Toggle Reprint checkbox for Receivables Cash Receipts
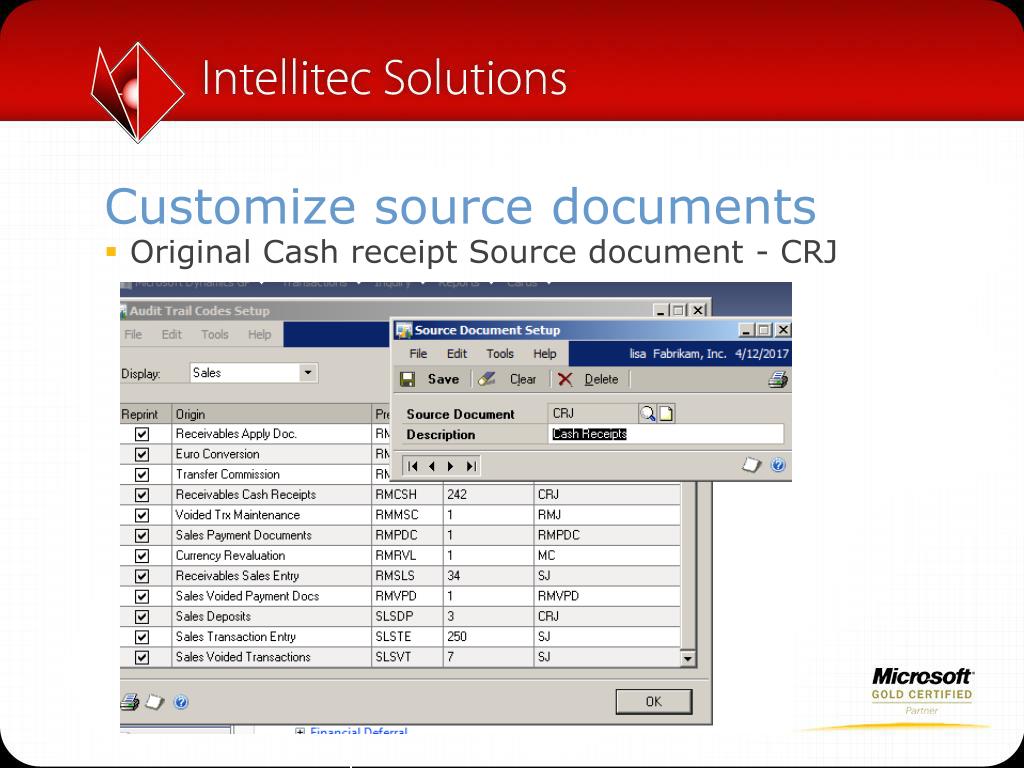The image size is (1024, 768). point(142,494)
